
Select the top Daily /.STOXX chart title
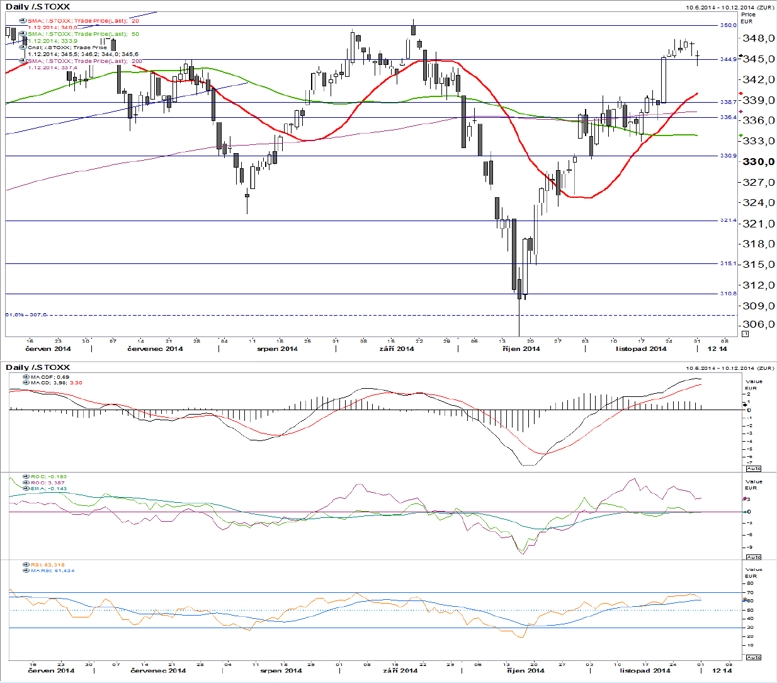38,6
